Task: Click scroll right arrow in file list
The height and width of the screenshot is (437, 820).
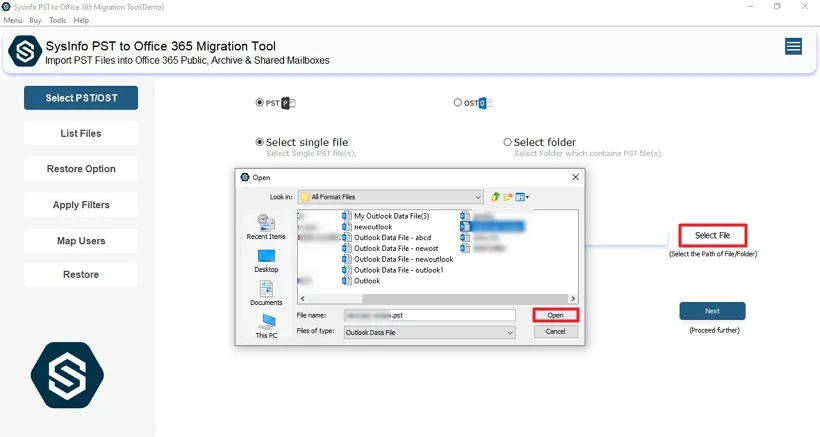Action: click(573, 298)
